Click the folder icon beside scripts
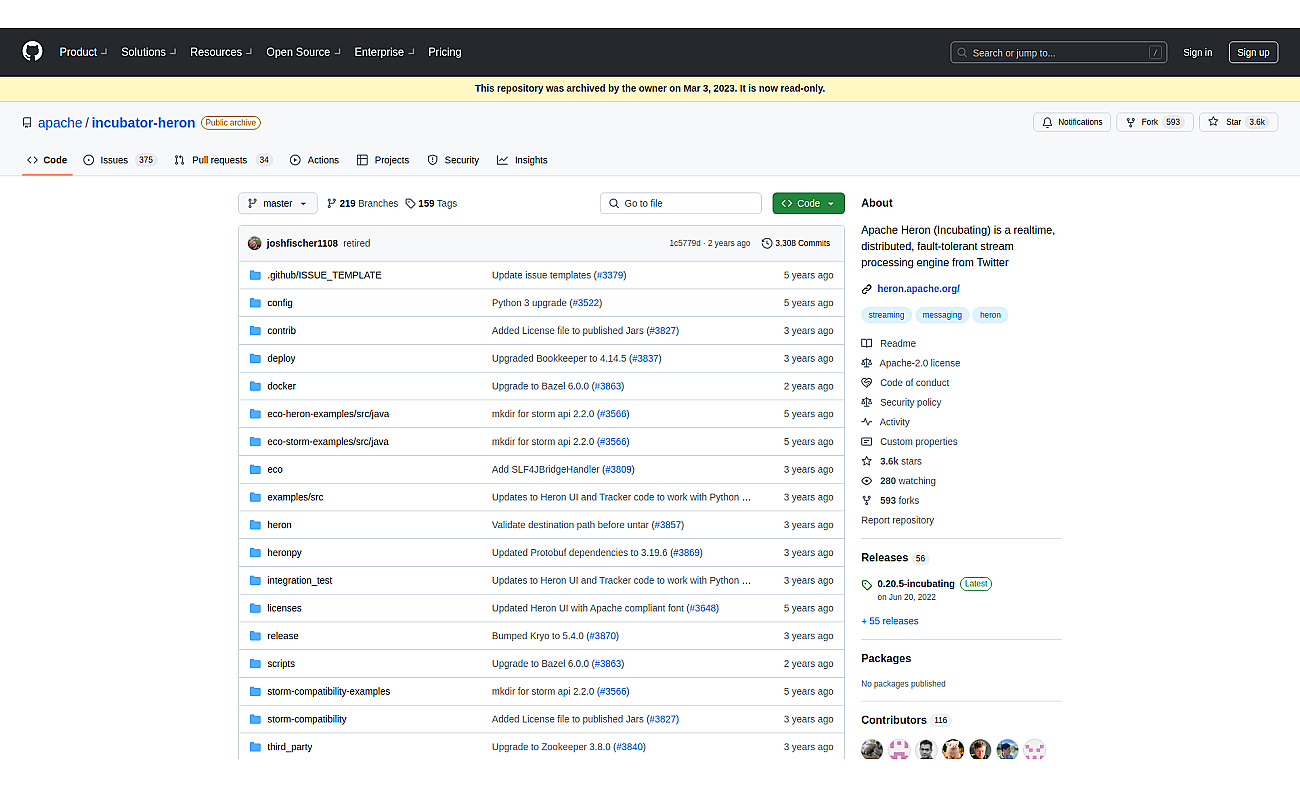The width and height of the screenshot is (1300, 788). click(x=255, y=664)
